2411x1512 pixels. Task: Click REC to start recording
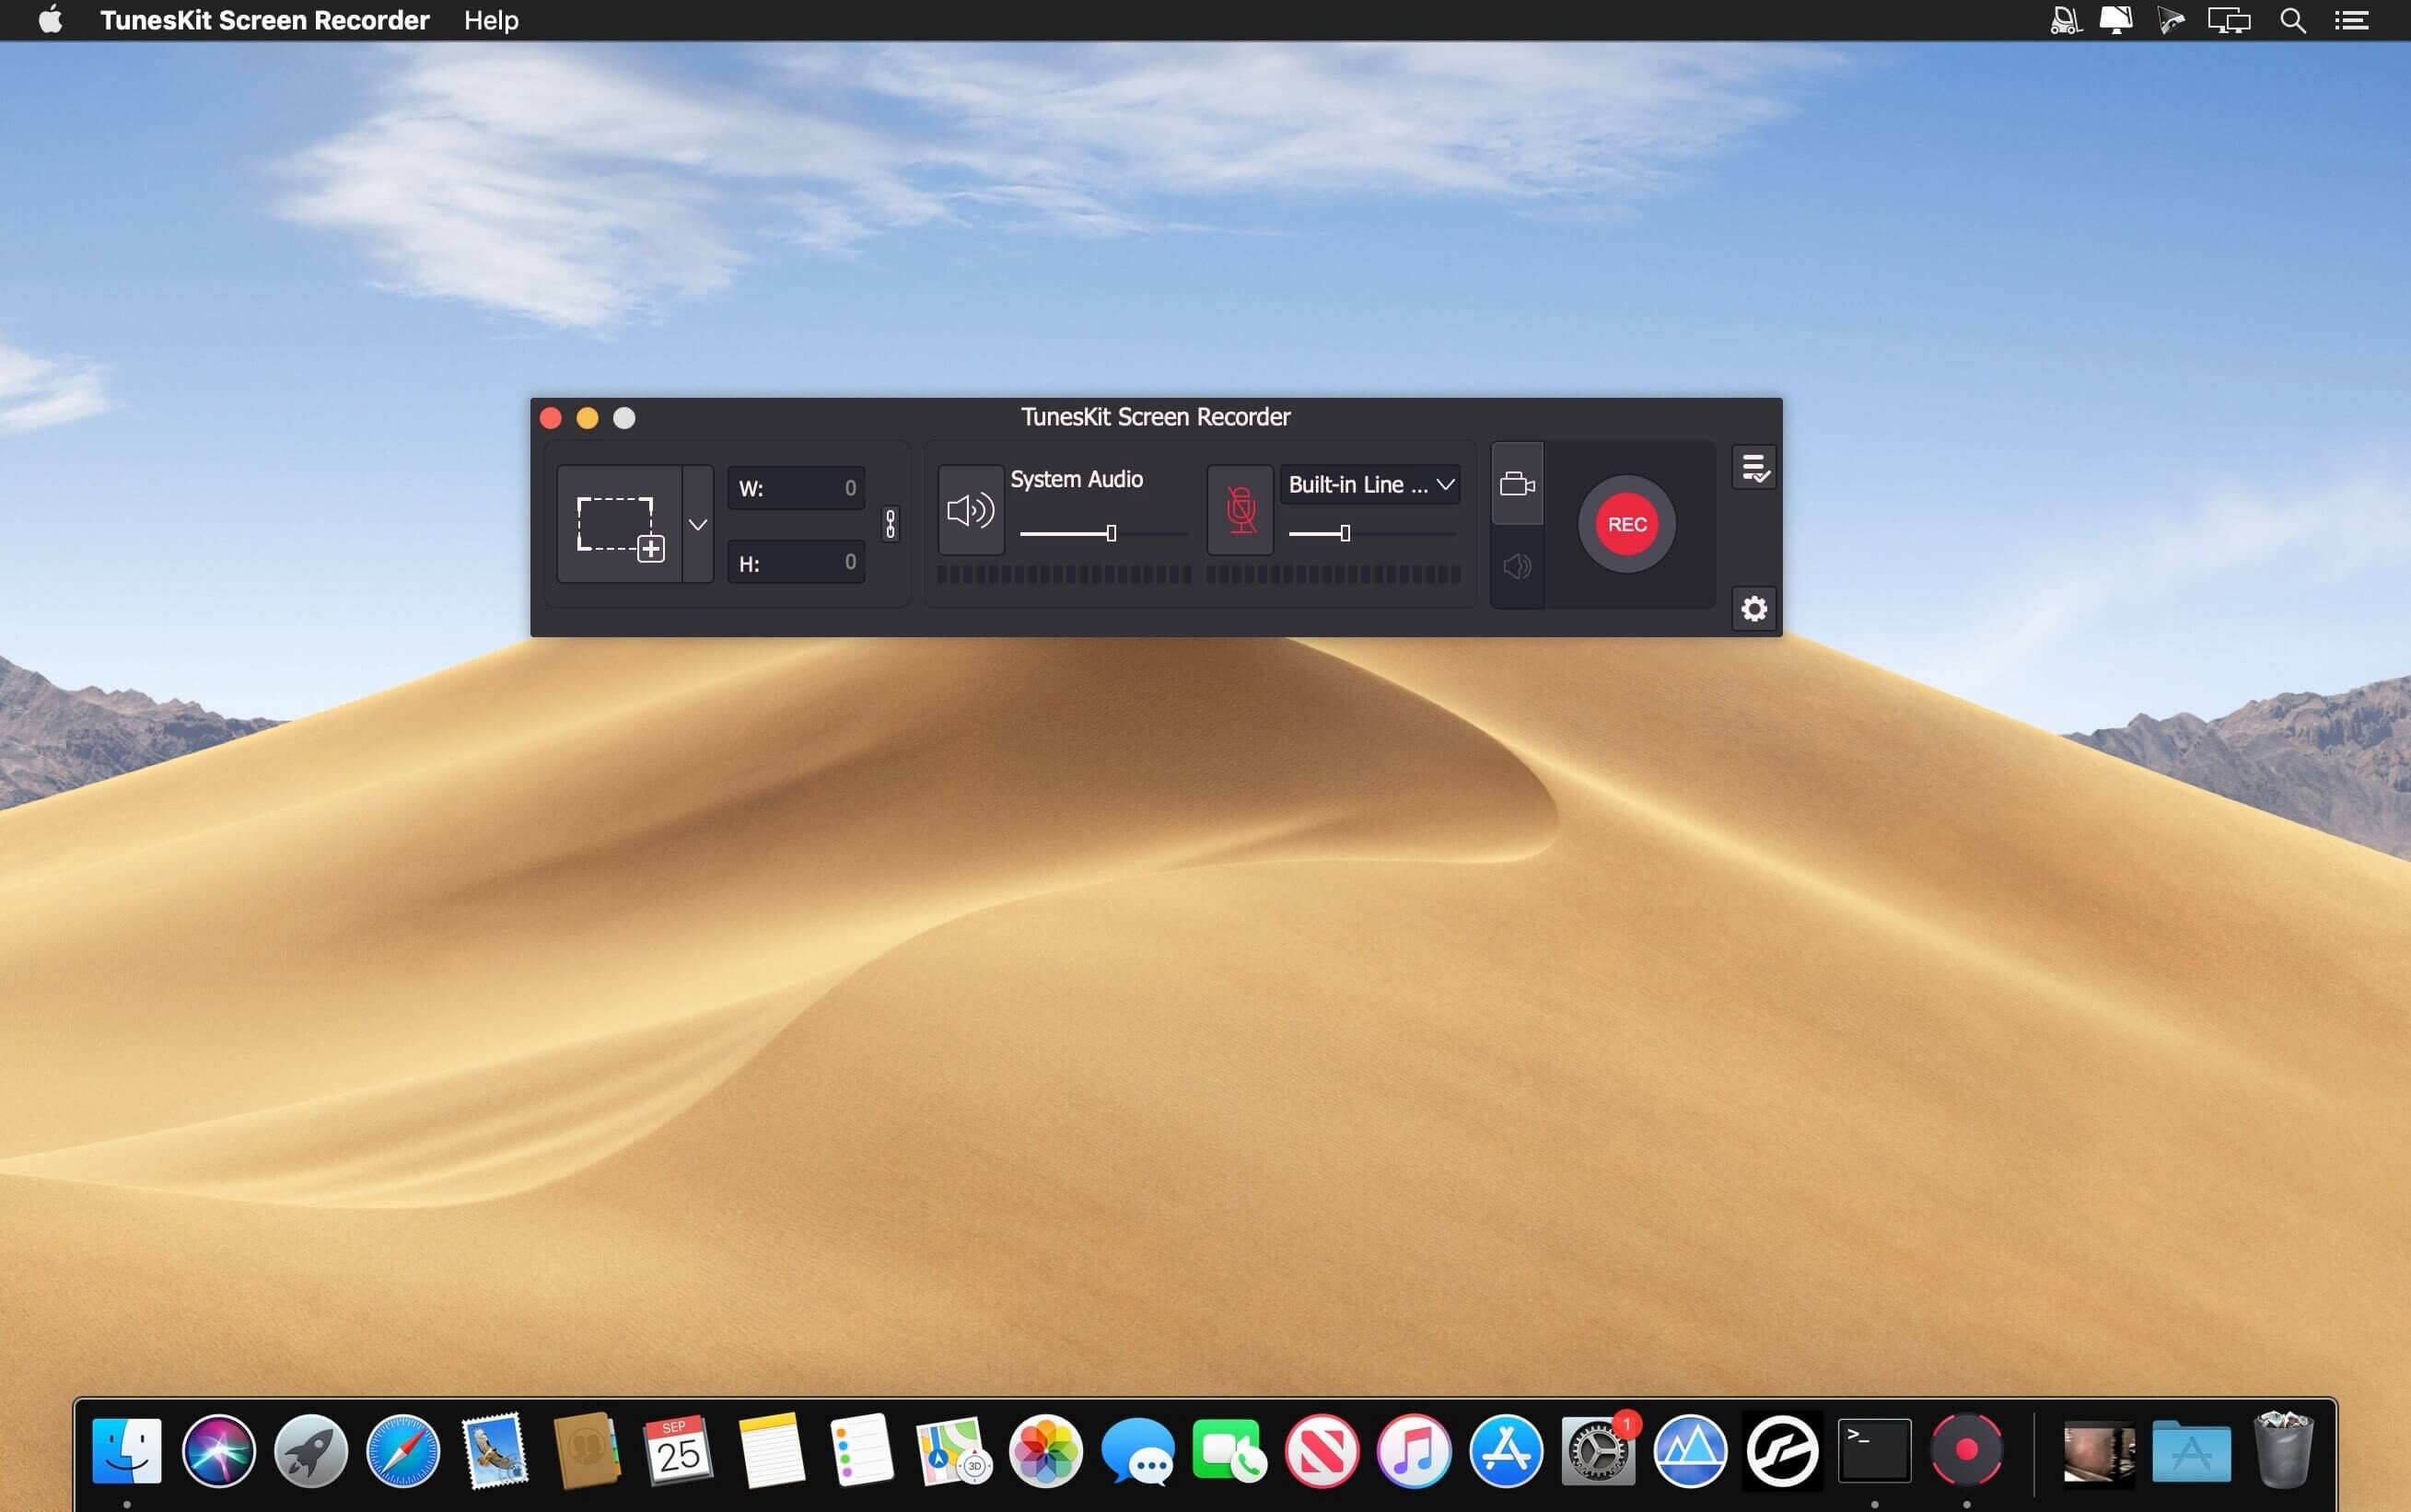coord(1625,523)
